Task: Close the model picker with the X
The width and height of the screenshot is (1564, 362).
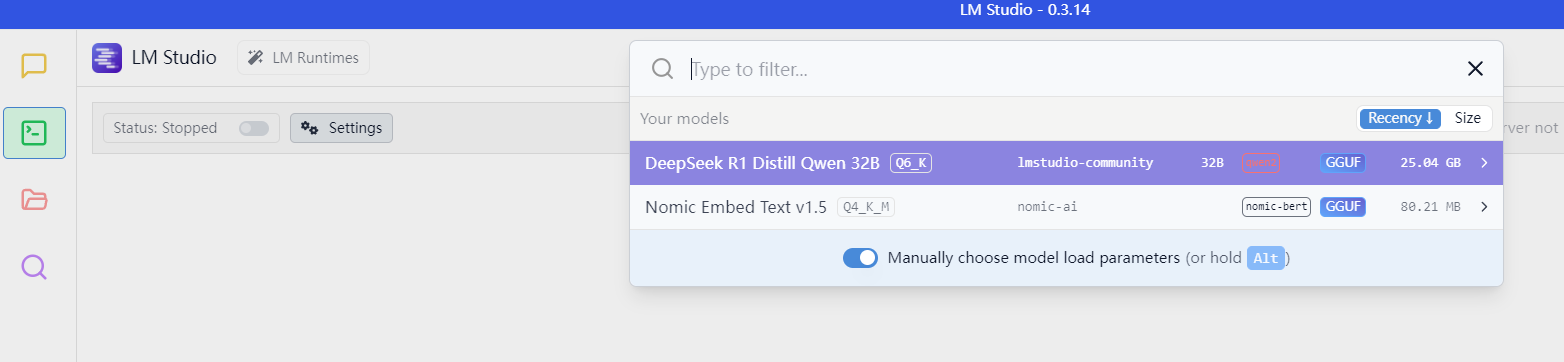Action: coord(1475,68)
